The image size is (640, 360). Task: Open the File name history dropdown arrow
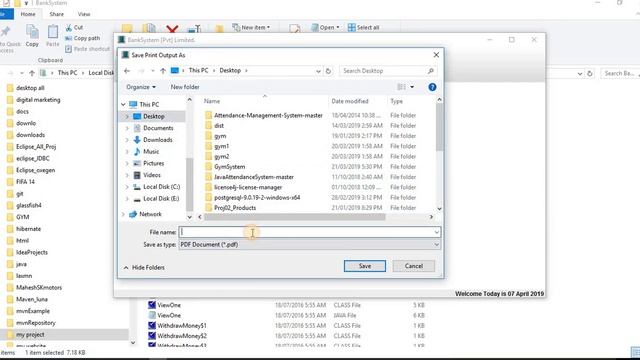tap(436, 232)
